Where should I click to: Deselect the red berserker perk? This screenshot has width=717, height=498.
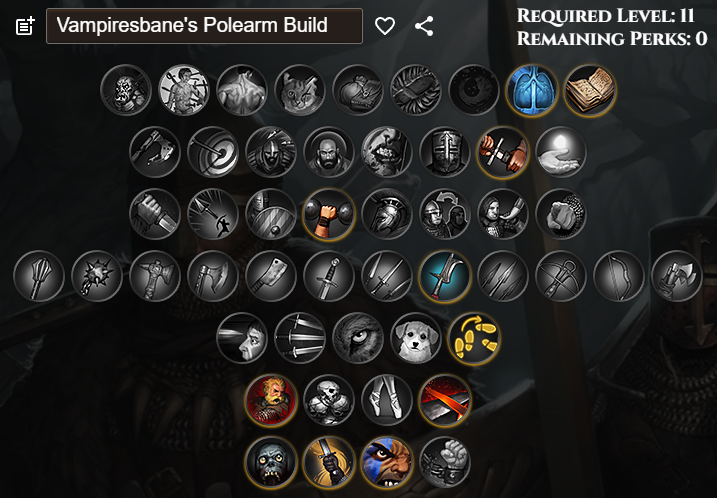pyautogui.click(x=271, y=401)
